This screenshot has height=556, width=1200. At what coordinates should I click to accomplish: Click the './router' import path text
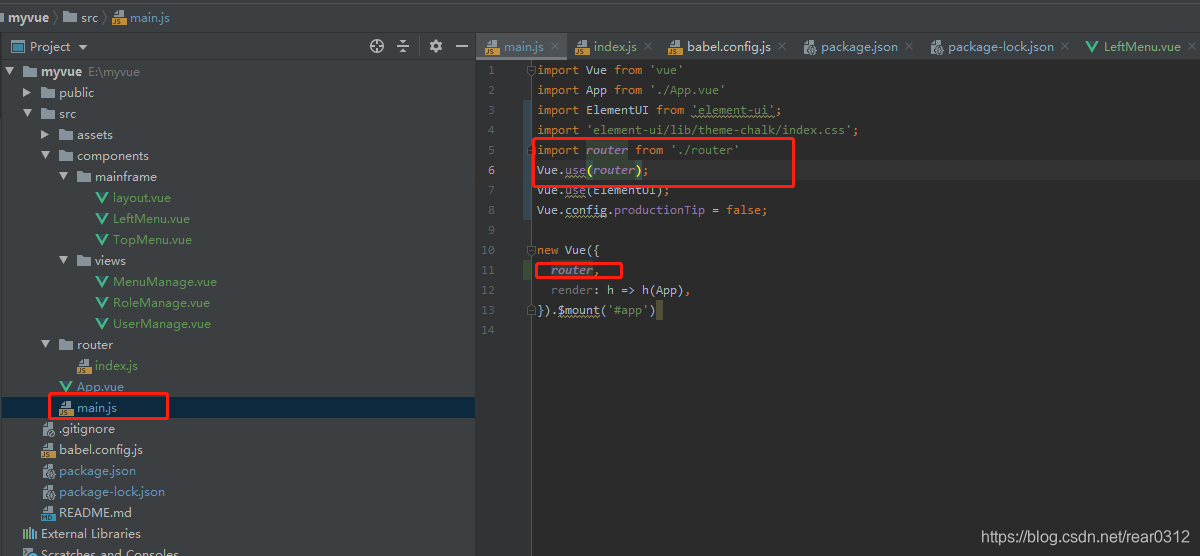coord(705,150)
